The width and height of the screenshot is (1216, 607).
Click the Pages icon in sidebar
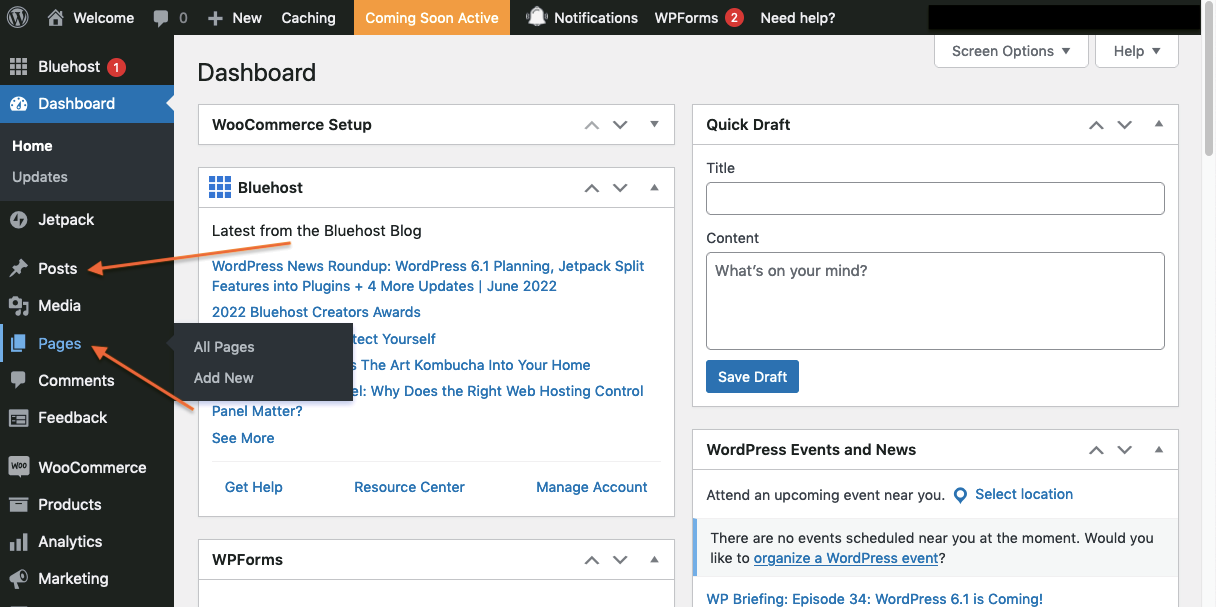[18, 343]
